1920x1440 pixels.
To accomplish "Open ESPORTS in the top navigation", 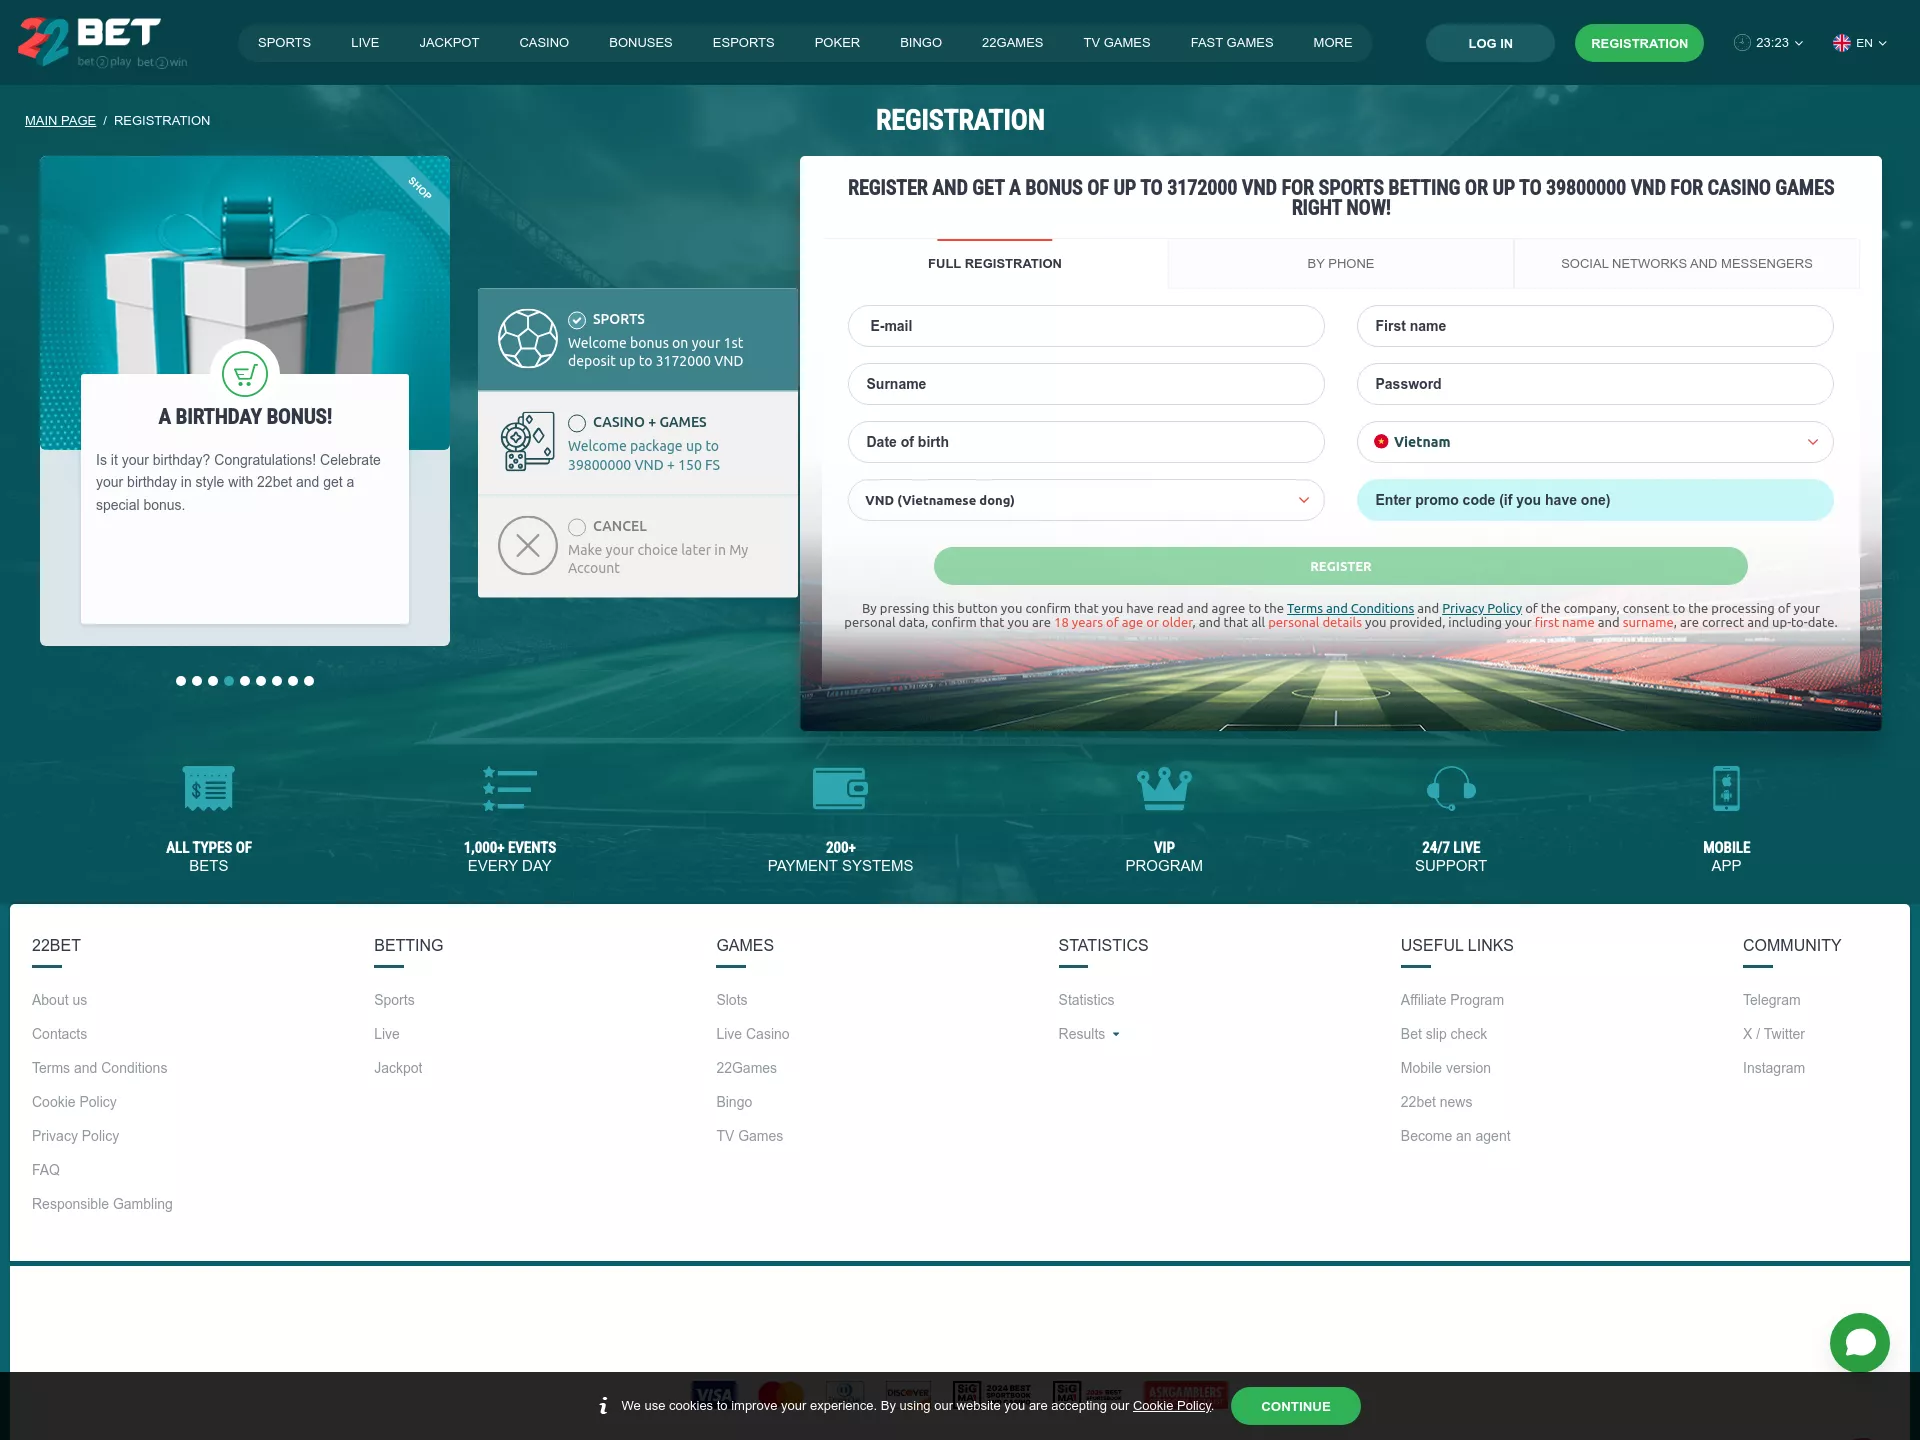I will click(743, 43).
